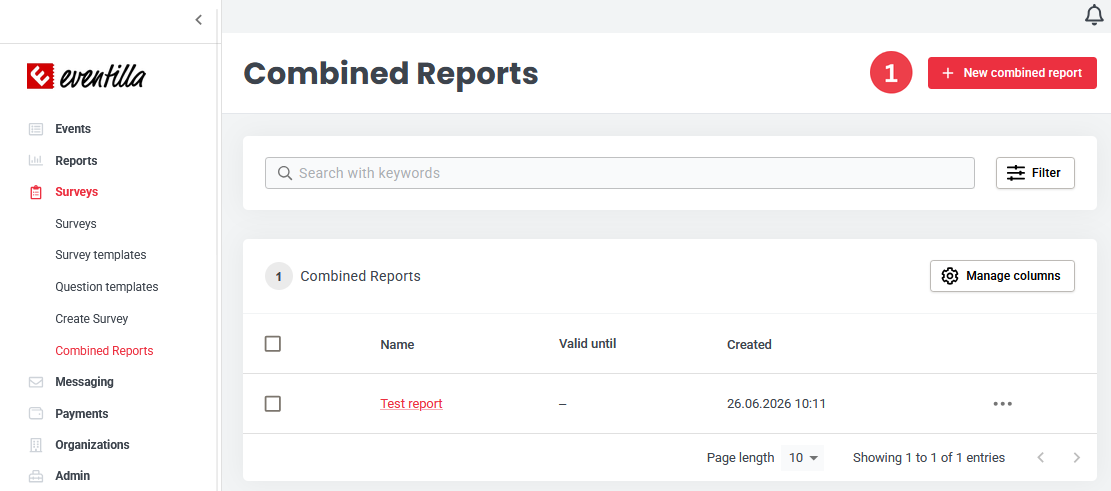Select Combined Reports in the sidebar
1111x491 pixels.
coord(104,351)
